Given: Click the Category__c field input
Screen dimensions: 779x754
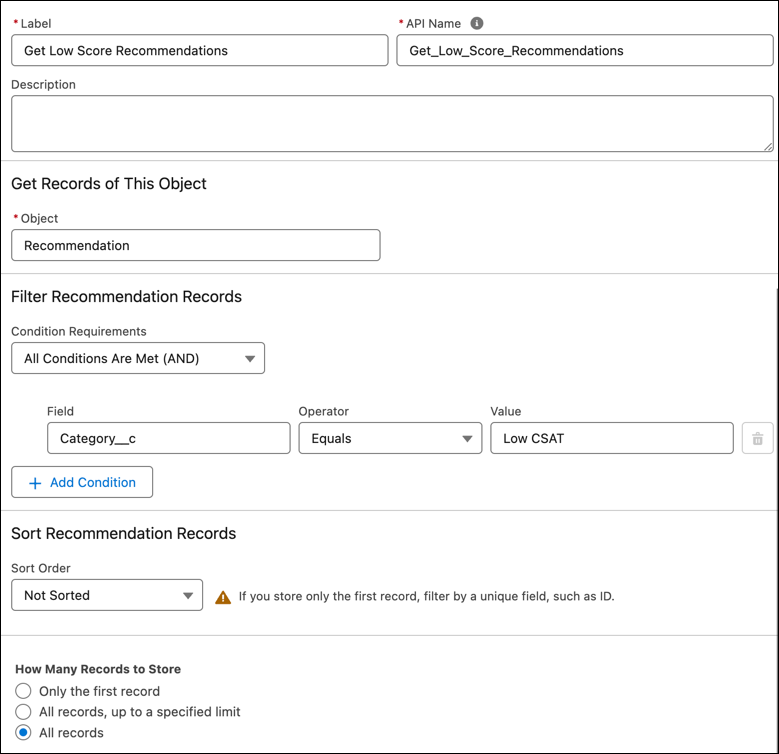Looking at the screenshot, I should (x=168, y=438).
